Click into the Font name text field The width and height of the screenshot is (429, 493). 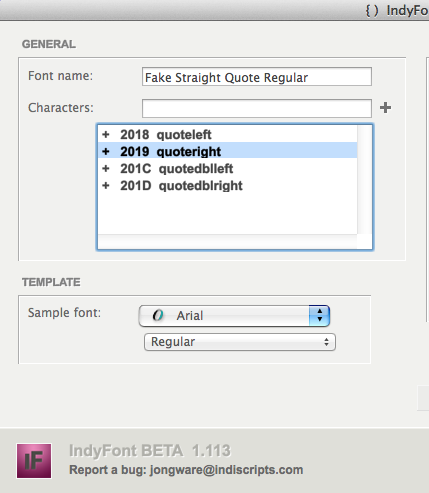coord(257,77)
